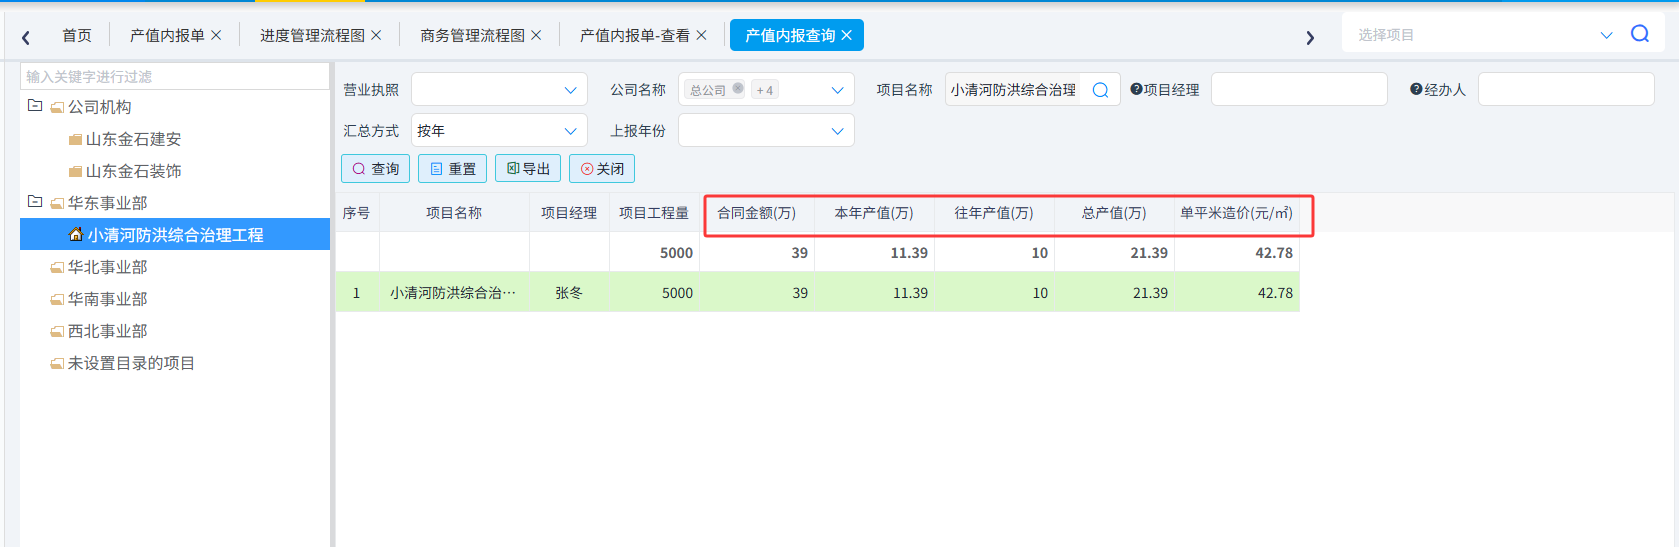Close the active 产值内报查询 tab
1679x547 pixels.
point(846,35)
